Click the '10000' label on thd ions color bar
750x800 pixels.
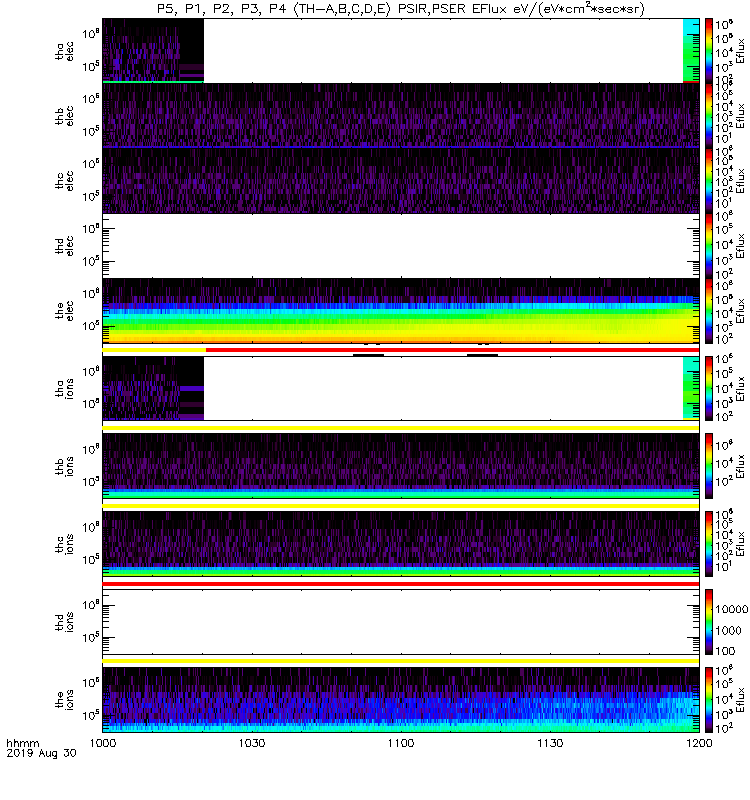(732, 609)
